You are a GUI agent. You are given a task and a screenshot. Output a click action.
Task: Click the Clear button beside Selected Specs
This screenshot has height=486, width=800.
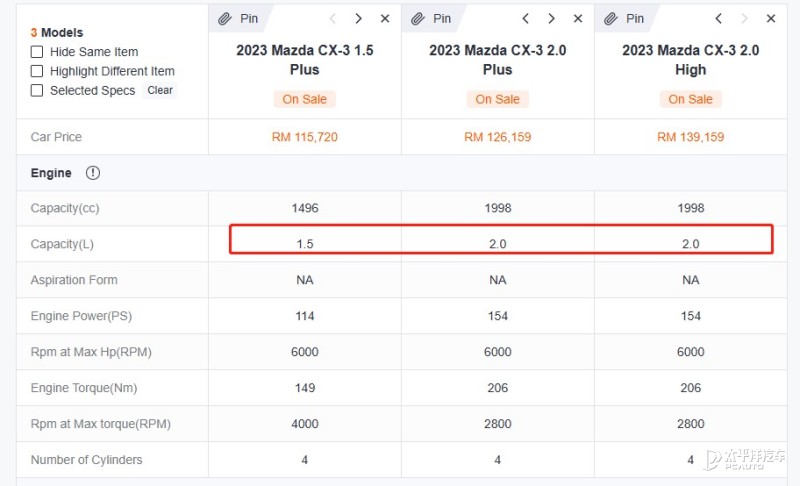[160, 90]
